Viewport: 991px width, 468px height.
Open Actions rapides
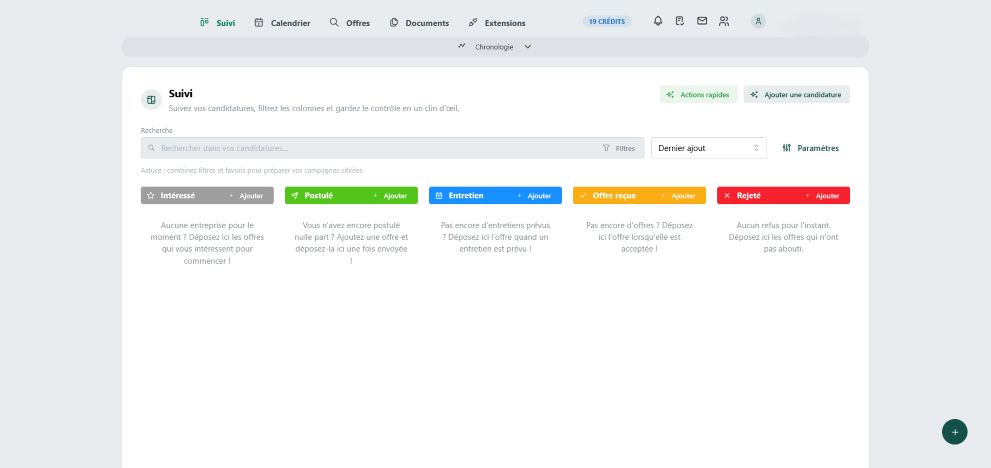(698, 94)
